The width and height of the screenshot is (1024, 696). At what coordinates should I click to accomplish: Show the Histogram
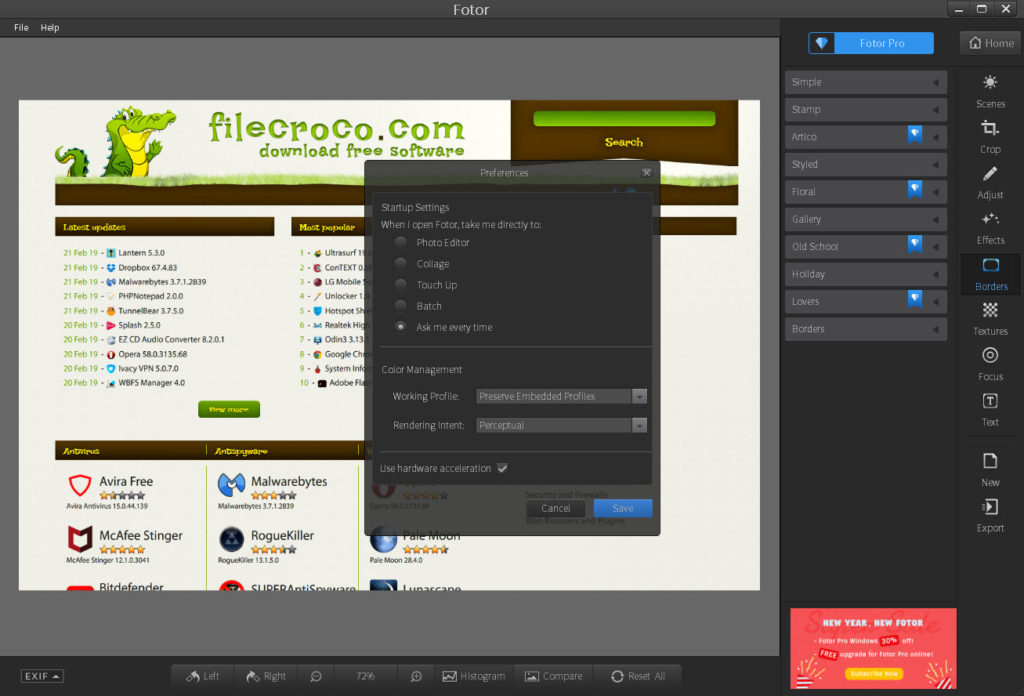pyautogui.click(x=473, y=676)
